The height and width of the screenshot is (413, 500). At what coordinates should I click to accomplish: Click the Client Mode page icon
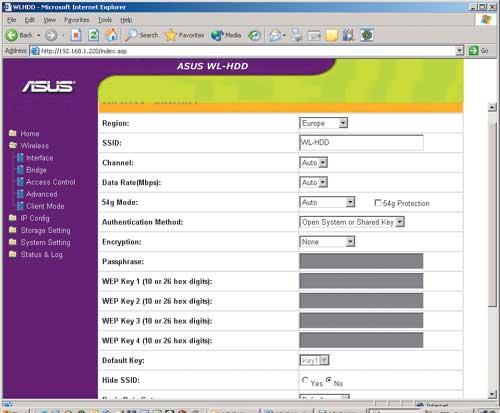[21, 206]
